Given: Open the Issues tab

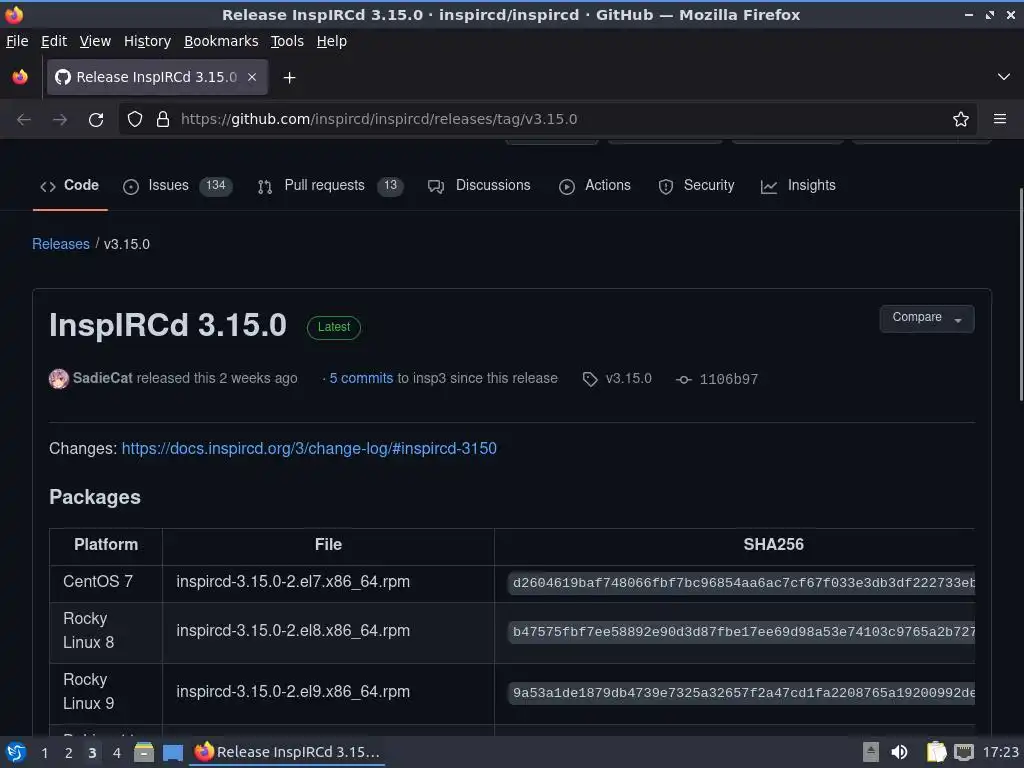Looking at the screenshot, I should (178, 185).
